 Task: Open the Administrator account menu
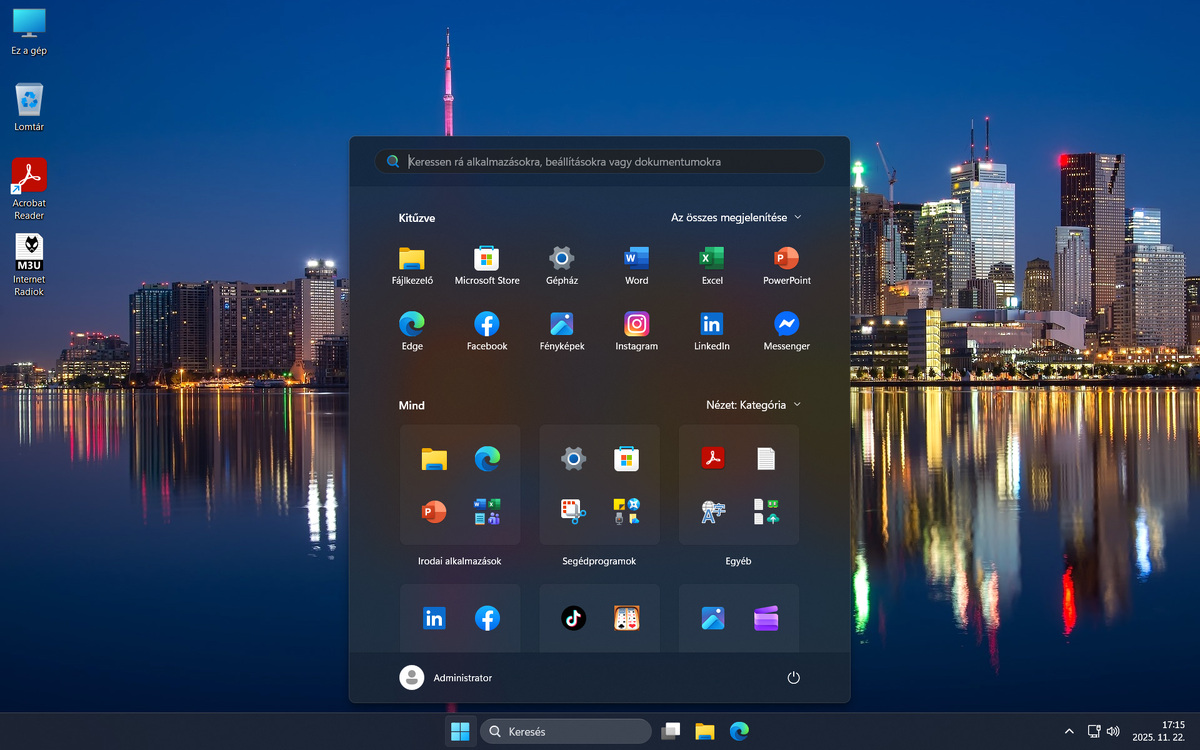(x=446, y=677)
